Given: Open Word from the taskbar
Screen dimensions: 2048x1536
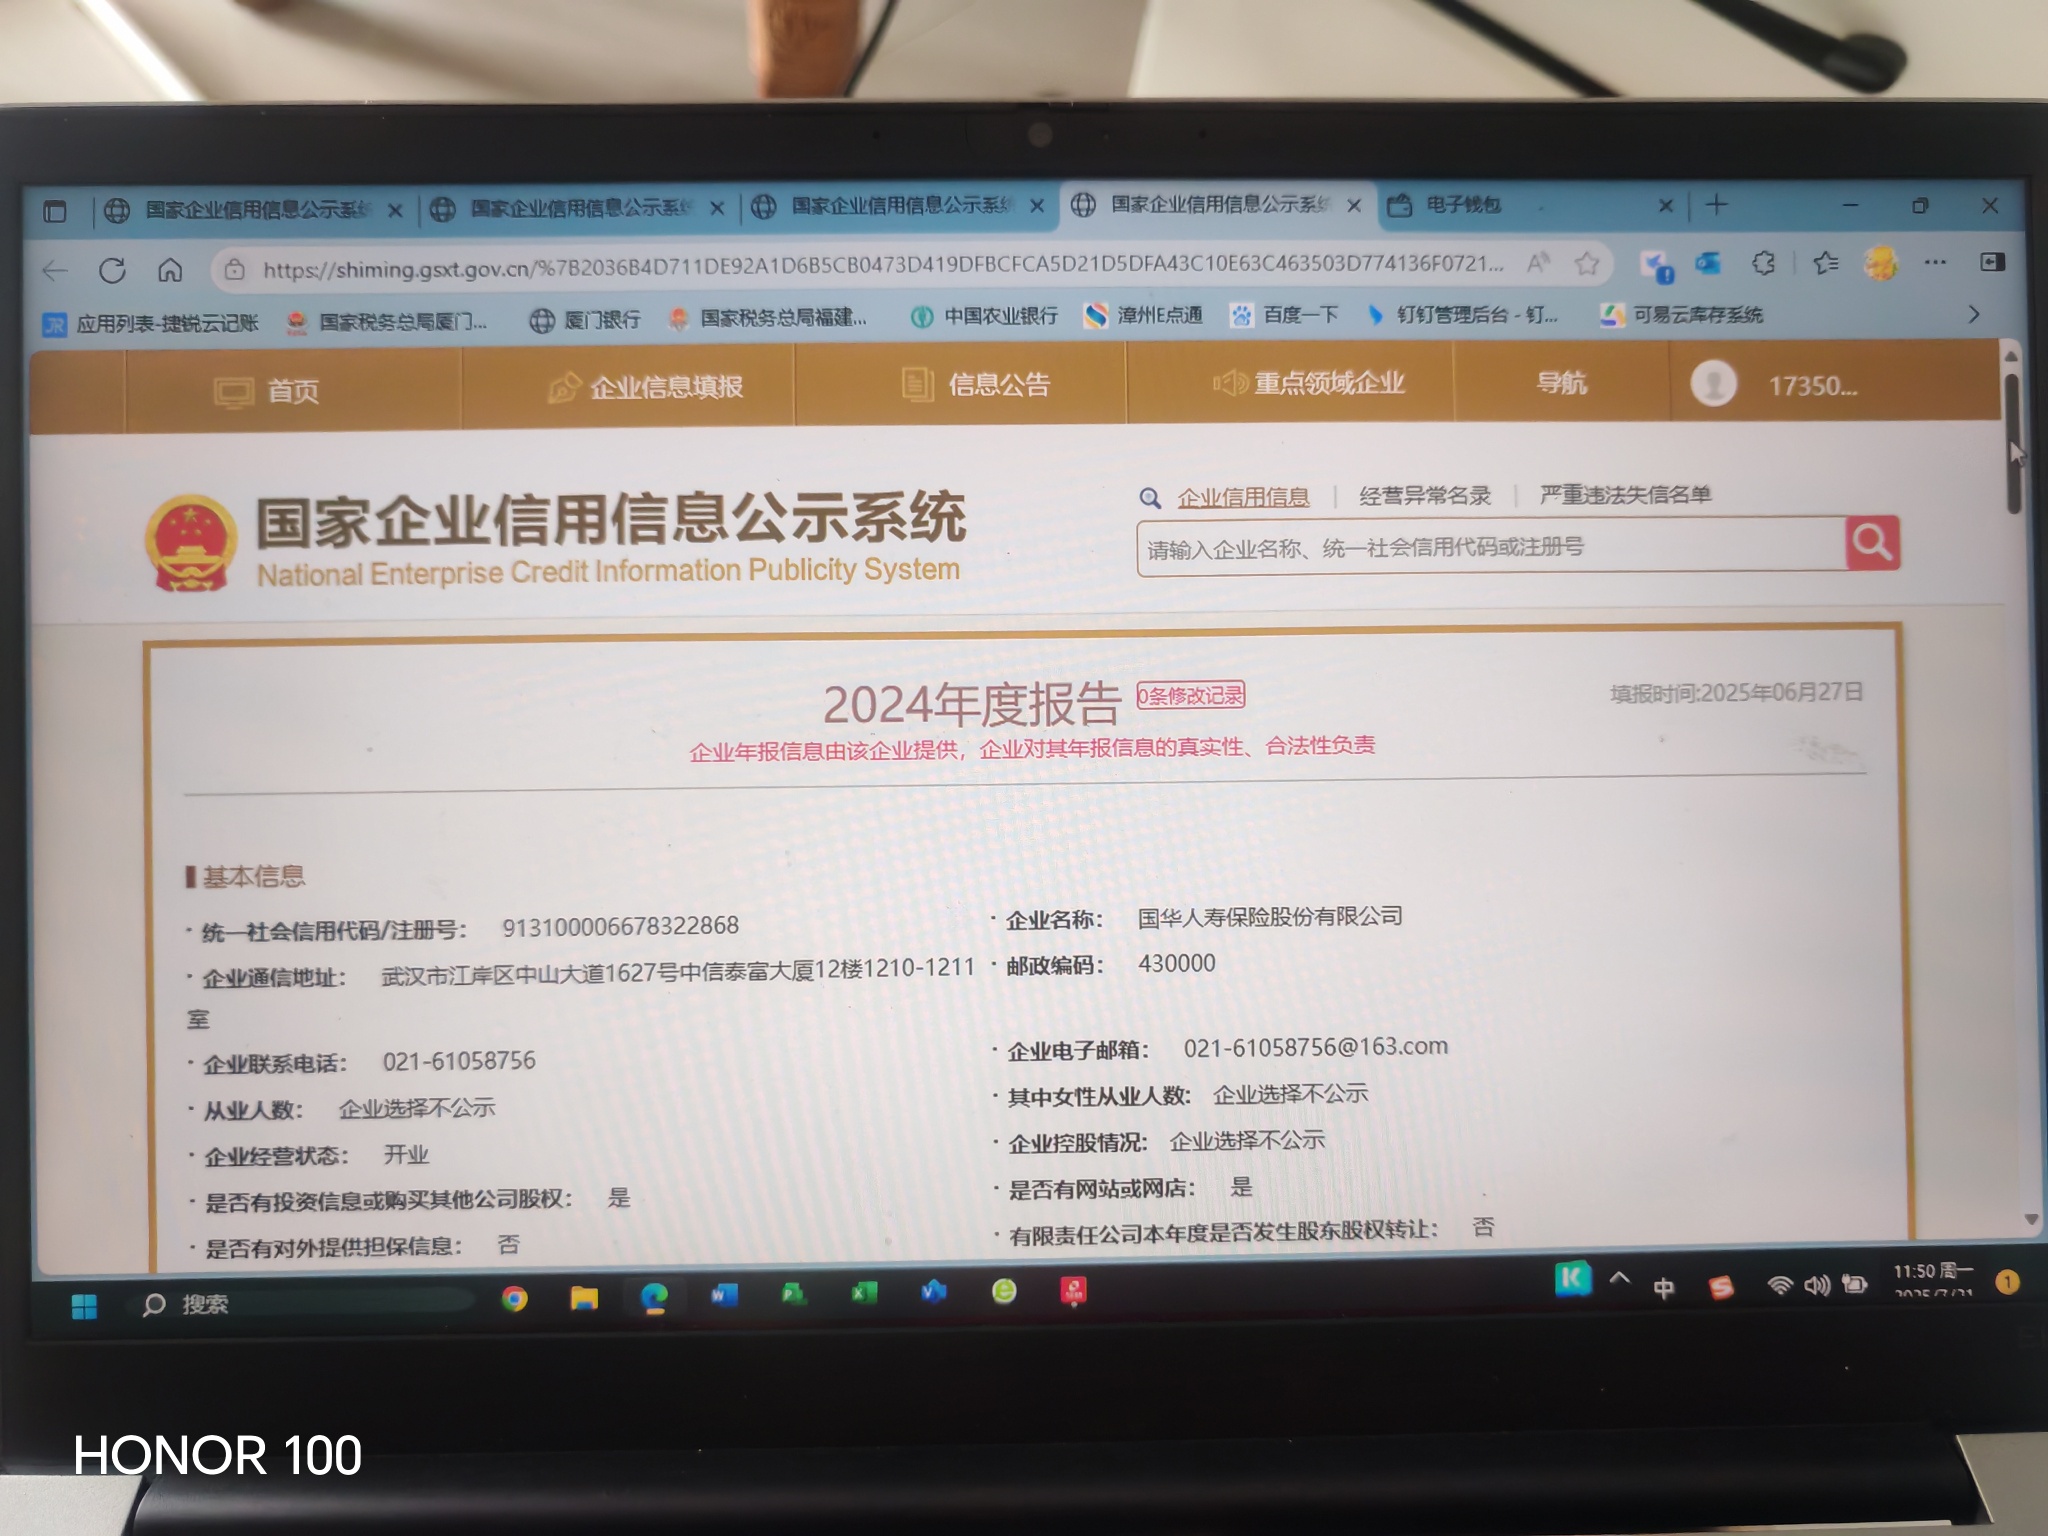Looking at the screenshot, I should [724, 1296].
